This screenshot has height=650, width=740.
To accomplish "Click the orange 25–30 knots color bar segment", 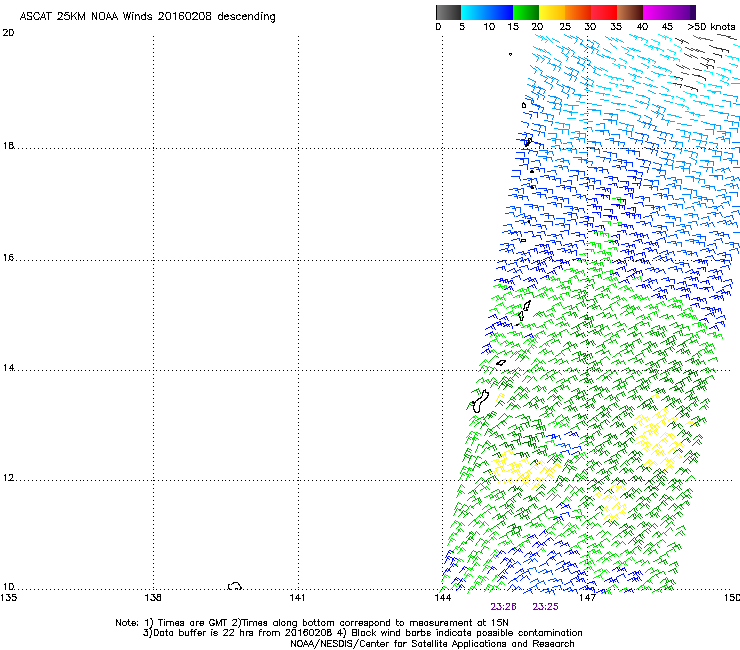I will tap(578, 12).
